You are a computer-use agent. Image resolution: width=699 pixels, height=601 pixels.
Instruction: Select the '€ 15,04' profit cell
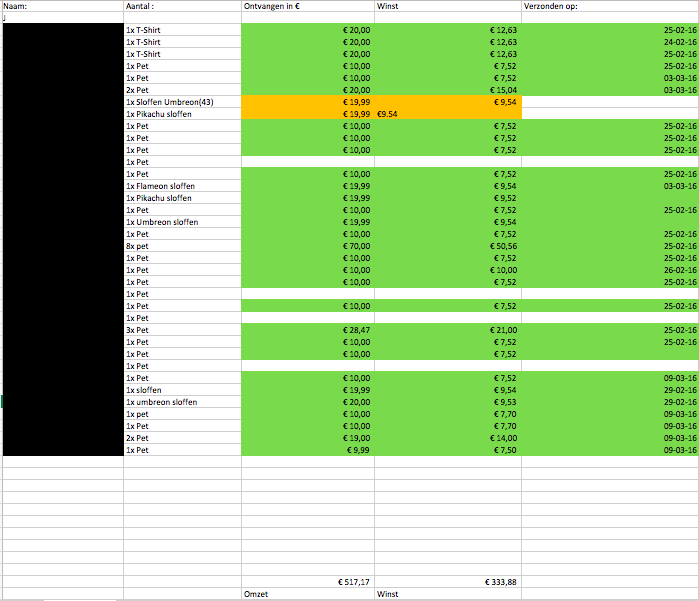448,90
